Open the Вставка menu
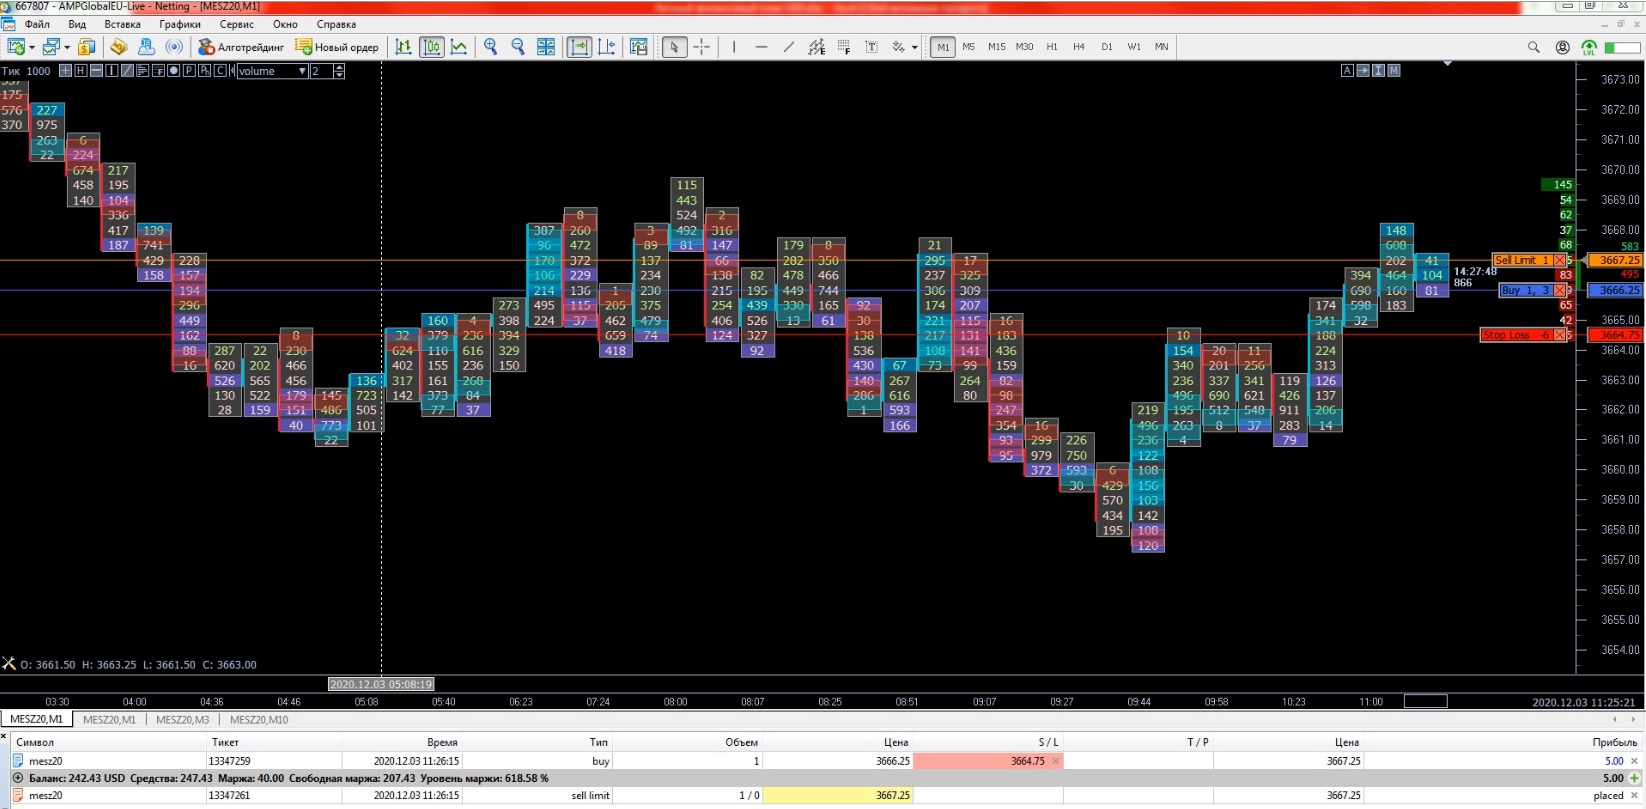The height and width of the screenshot is (809, 1646). coord(122,24)
